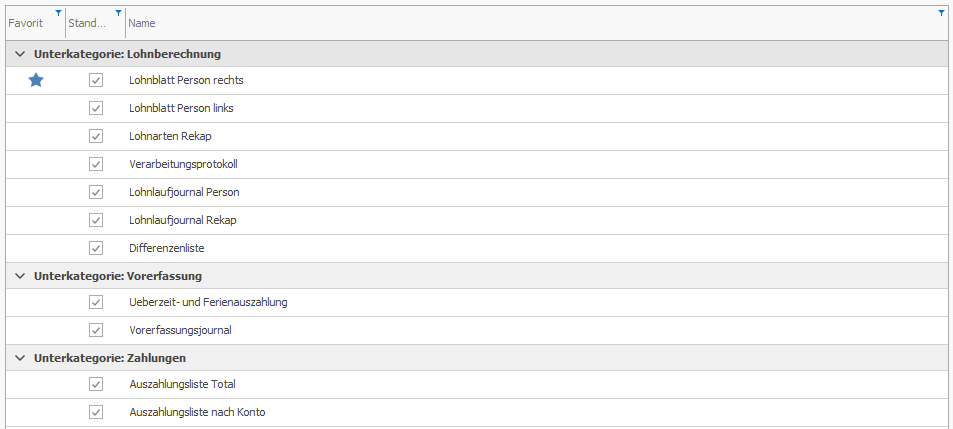This screenshot has width=953, height=429.
Task: Open filter icon on Favorit column
Action: (x=58, y=13)
